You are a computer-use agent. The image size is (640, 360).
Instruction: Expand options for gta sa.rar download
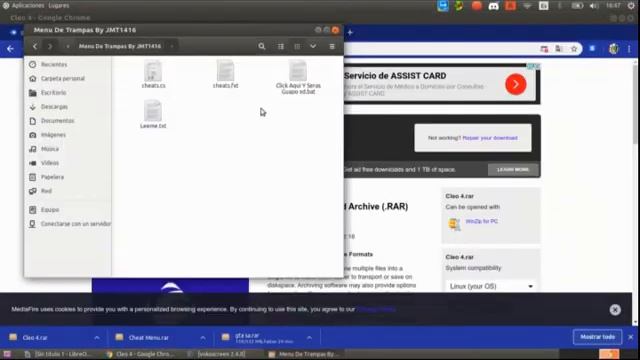coord(309,338)
